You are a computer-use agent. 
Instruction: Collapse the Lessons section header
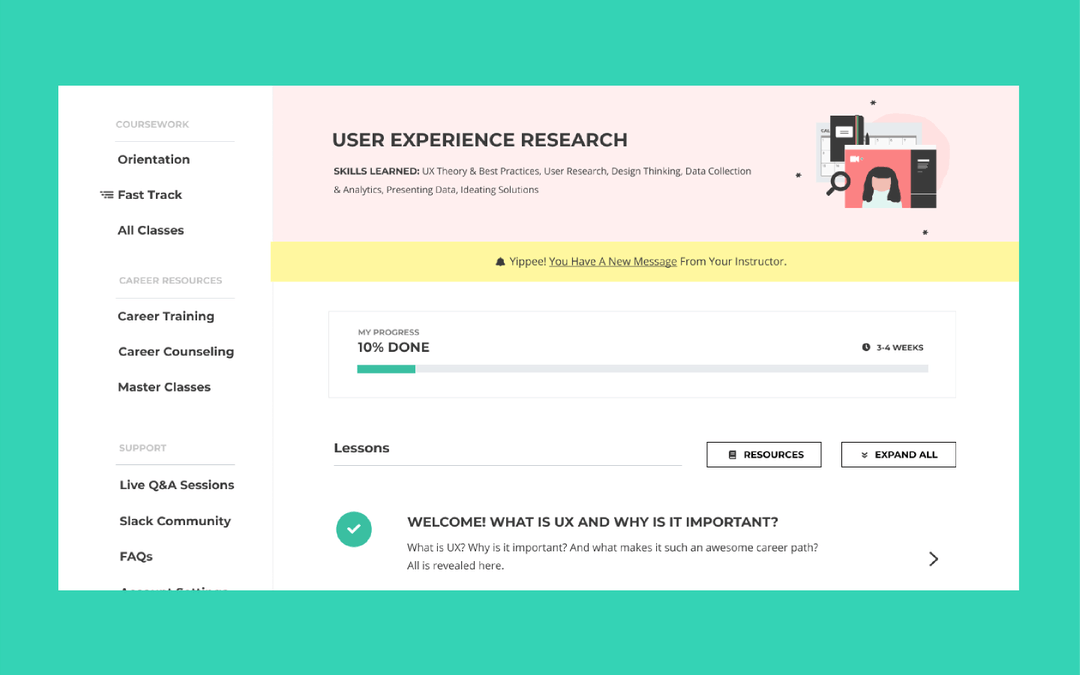point(362,448)
